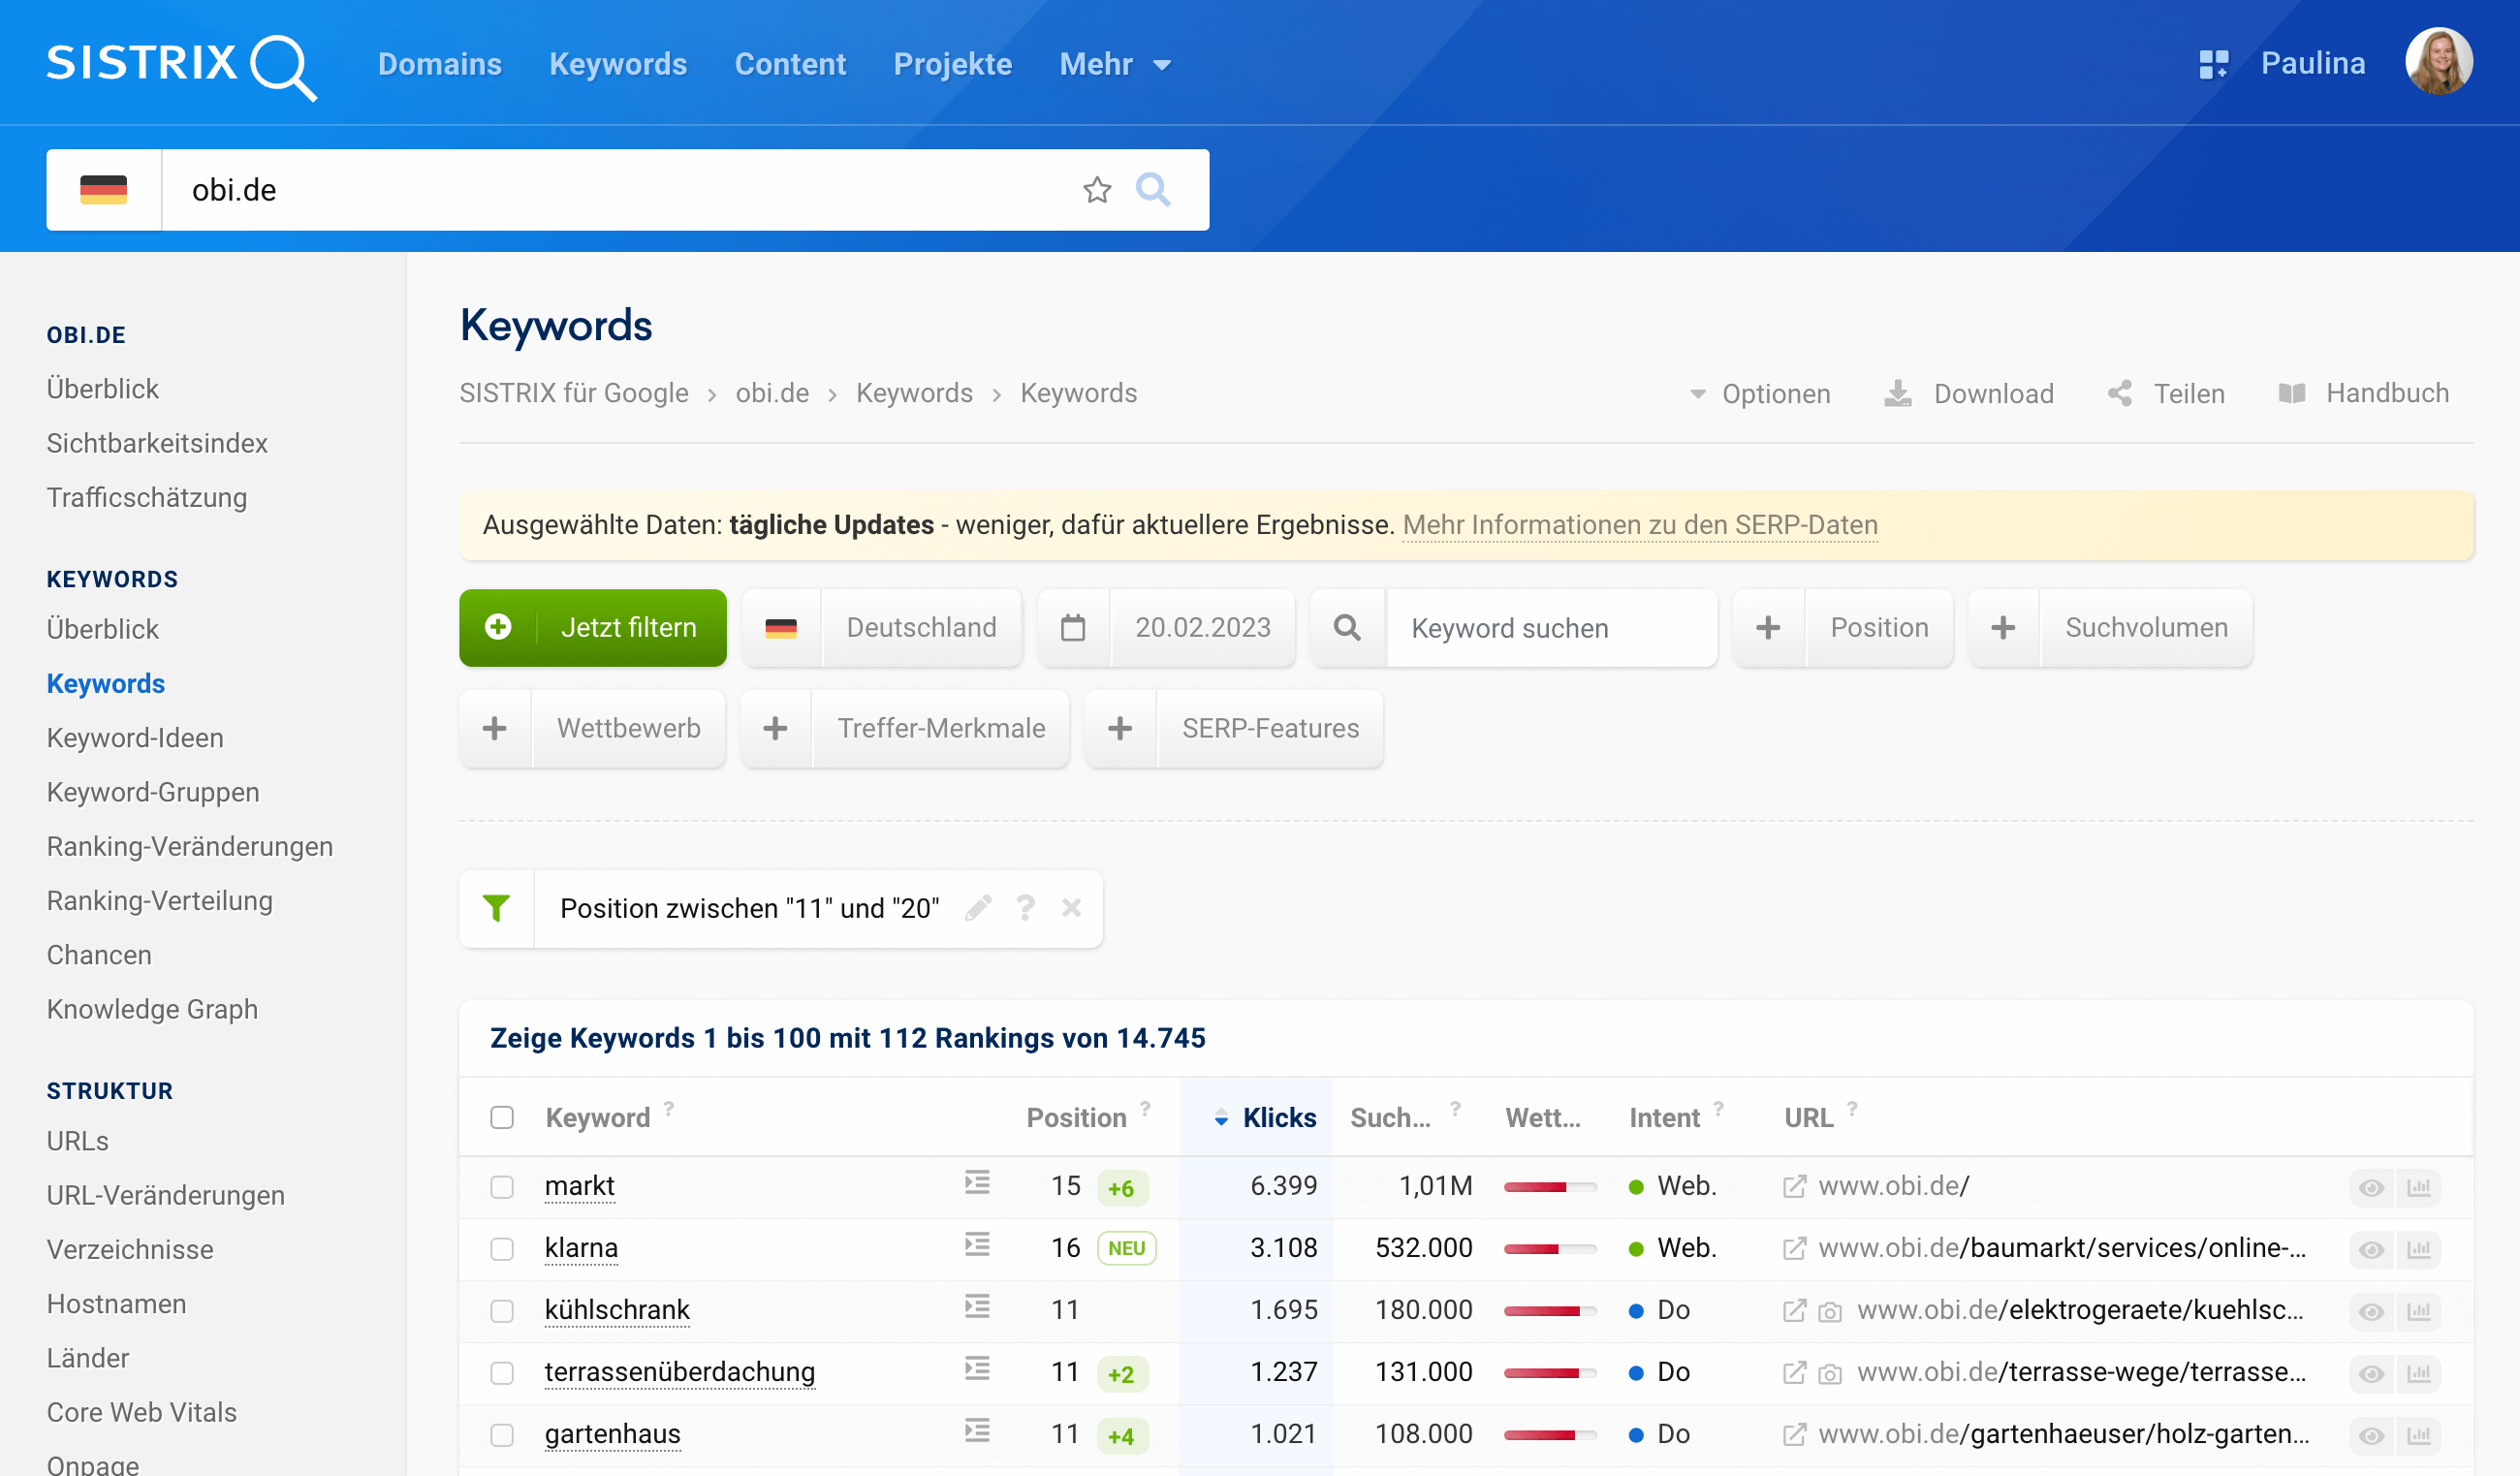Viewport: 2520px width, 1476px height.
Task: Go to the Projekte navigation tab
Action: coord(952,64)
